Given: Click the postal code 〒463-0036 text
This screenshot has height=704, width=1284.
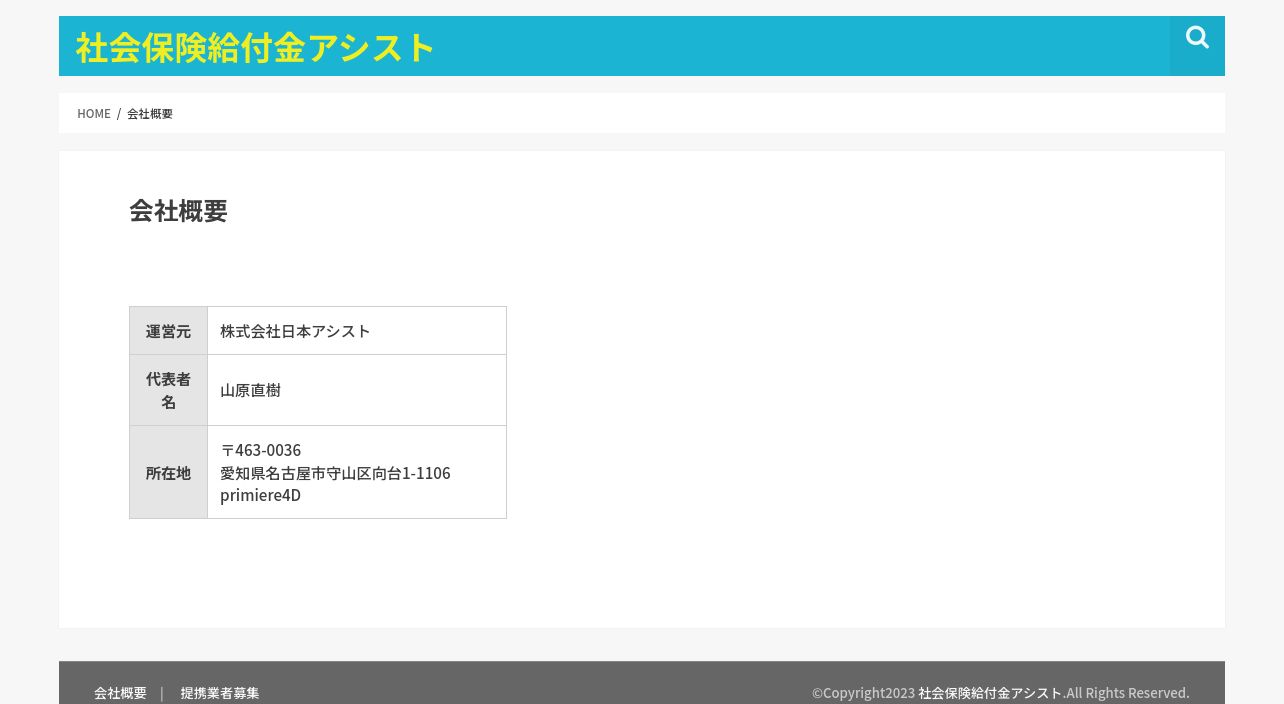Looking at the screenshot, I should [261, 450].
